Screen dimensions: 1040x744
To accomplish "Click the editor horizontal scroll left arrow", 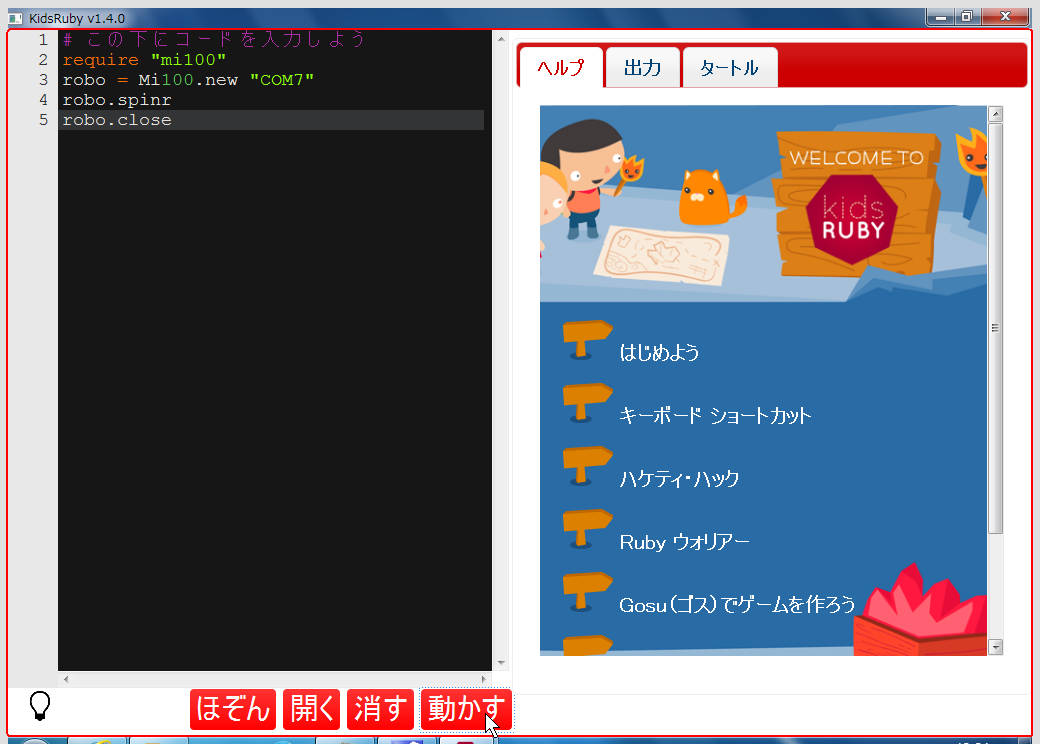I will pos(66,679).
